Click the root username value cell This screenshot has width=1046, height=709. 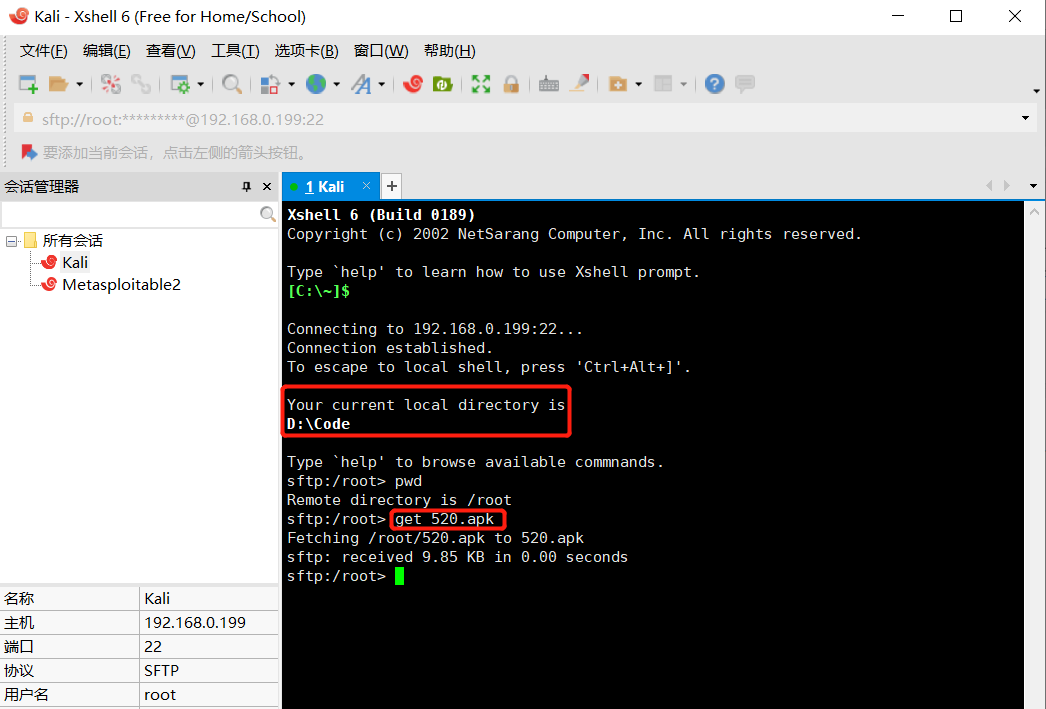click(x=209, y=694)
